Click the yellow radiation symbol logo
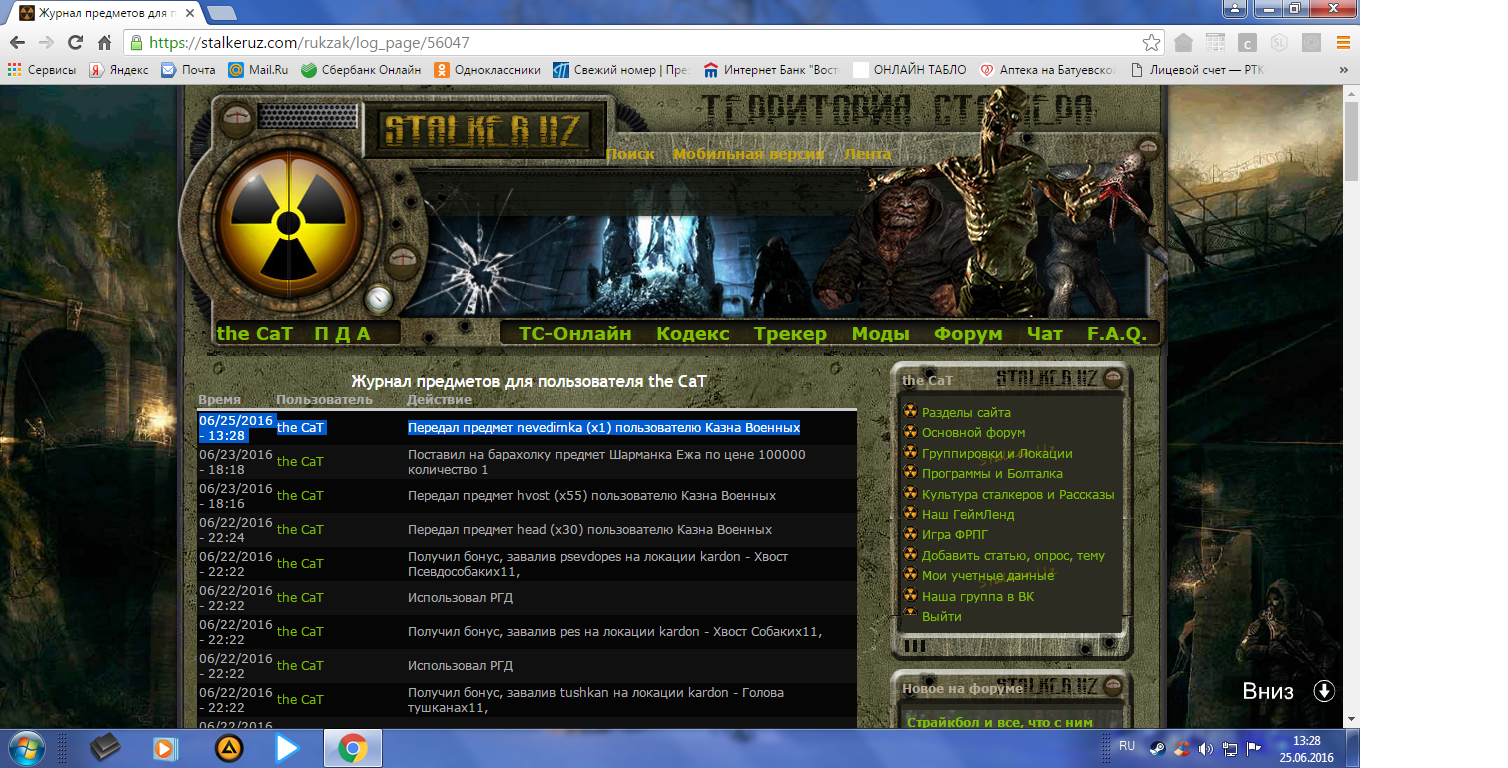 click(x=289, y=221)
